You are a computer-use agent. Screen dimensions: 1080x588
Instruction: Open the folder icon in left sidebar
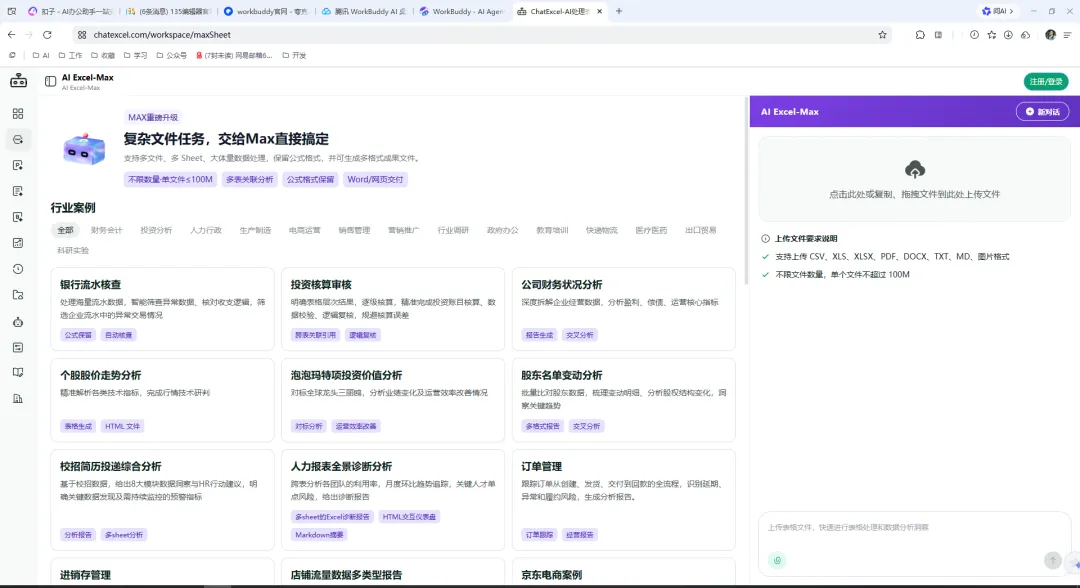point(18,295)
